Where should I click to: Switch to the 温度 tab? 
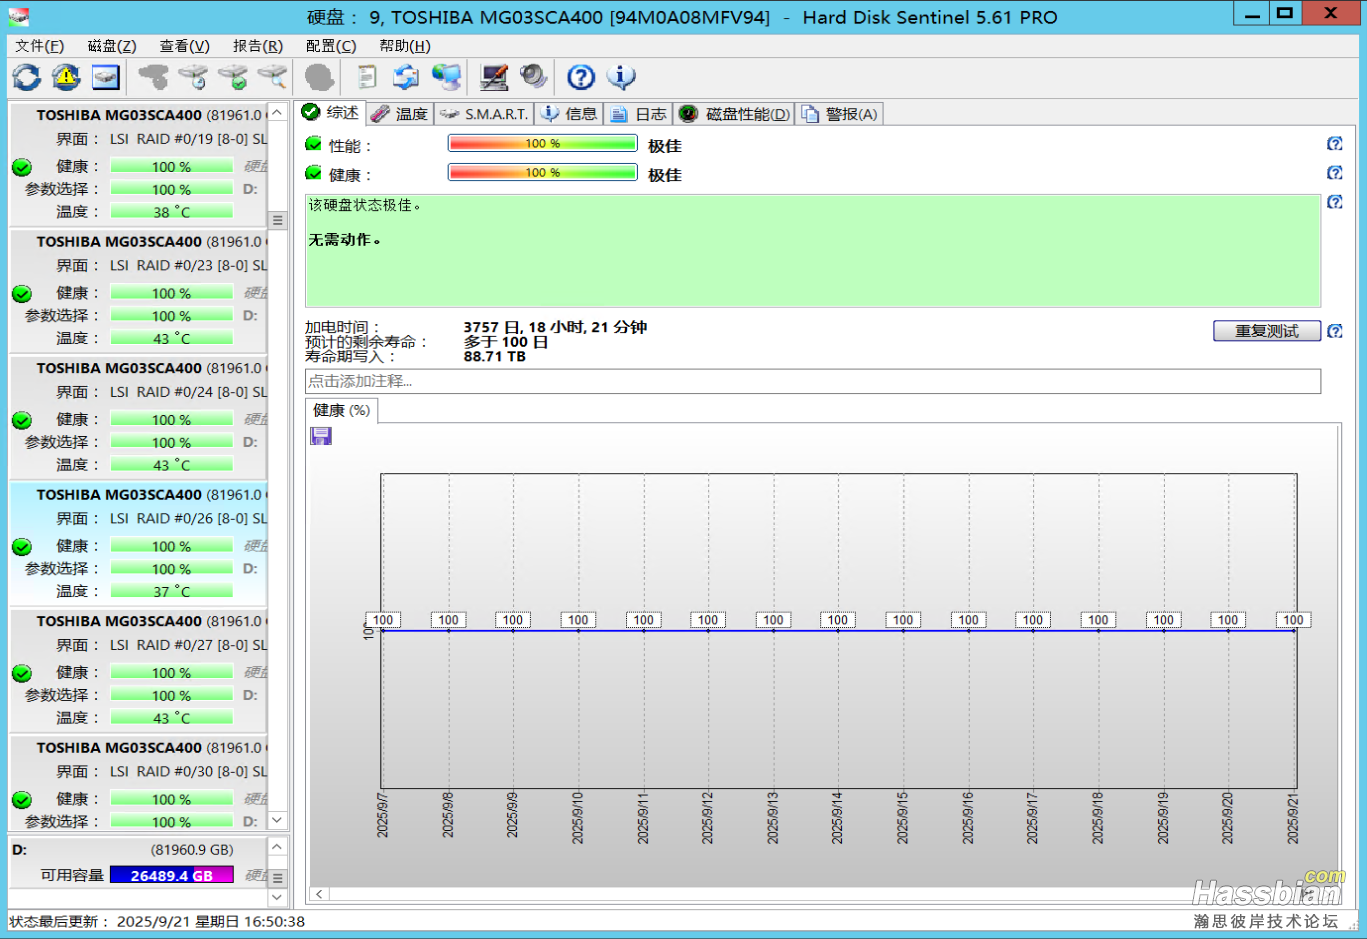400,114
